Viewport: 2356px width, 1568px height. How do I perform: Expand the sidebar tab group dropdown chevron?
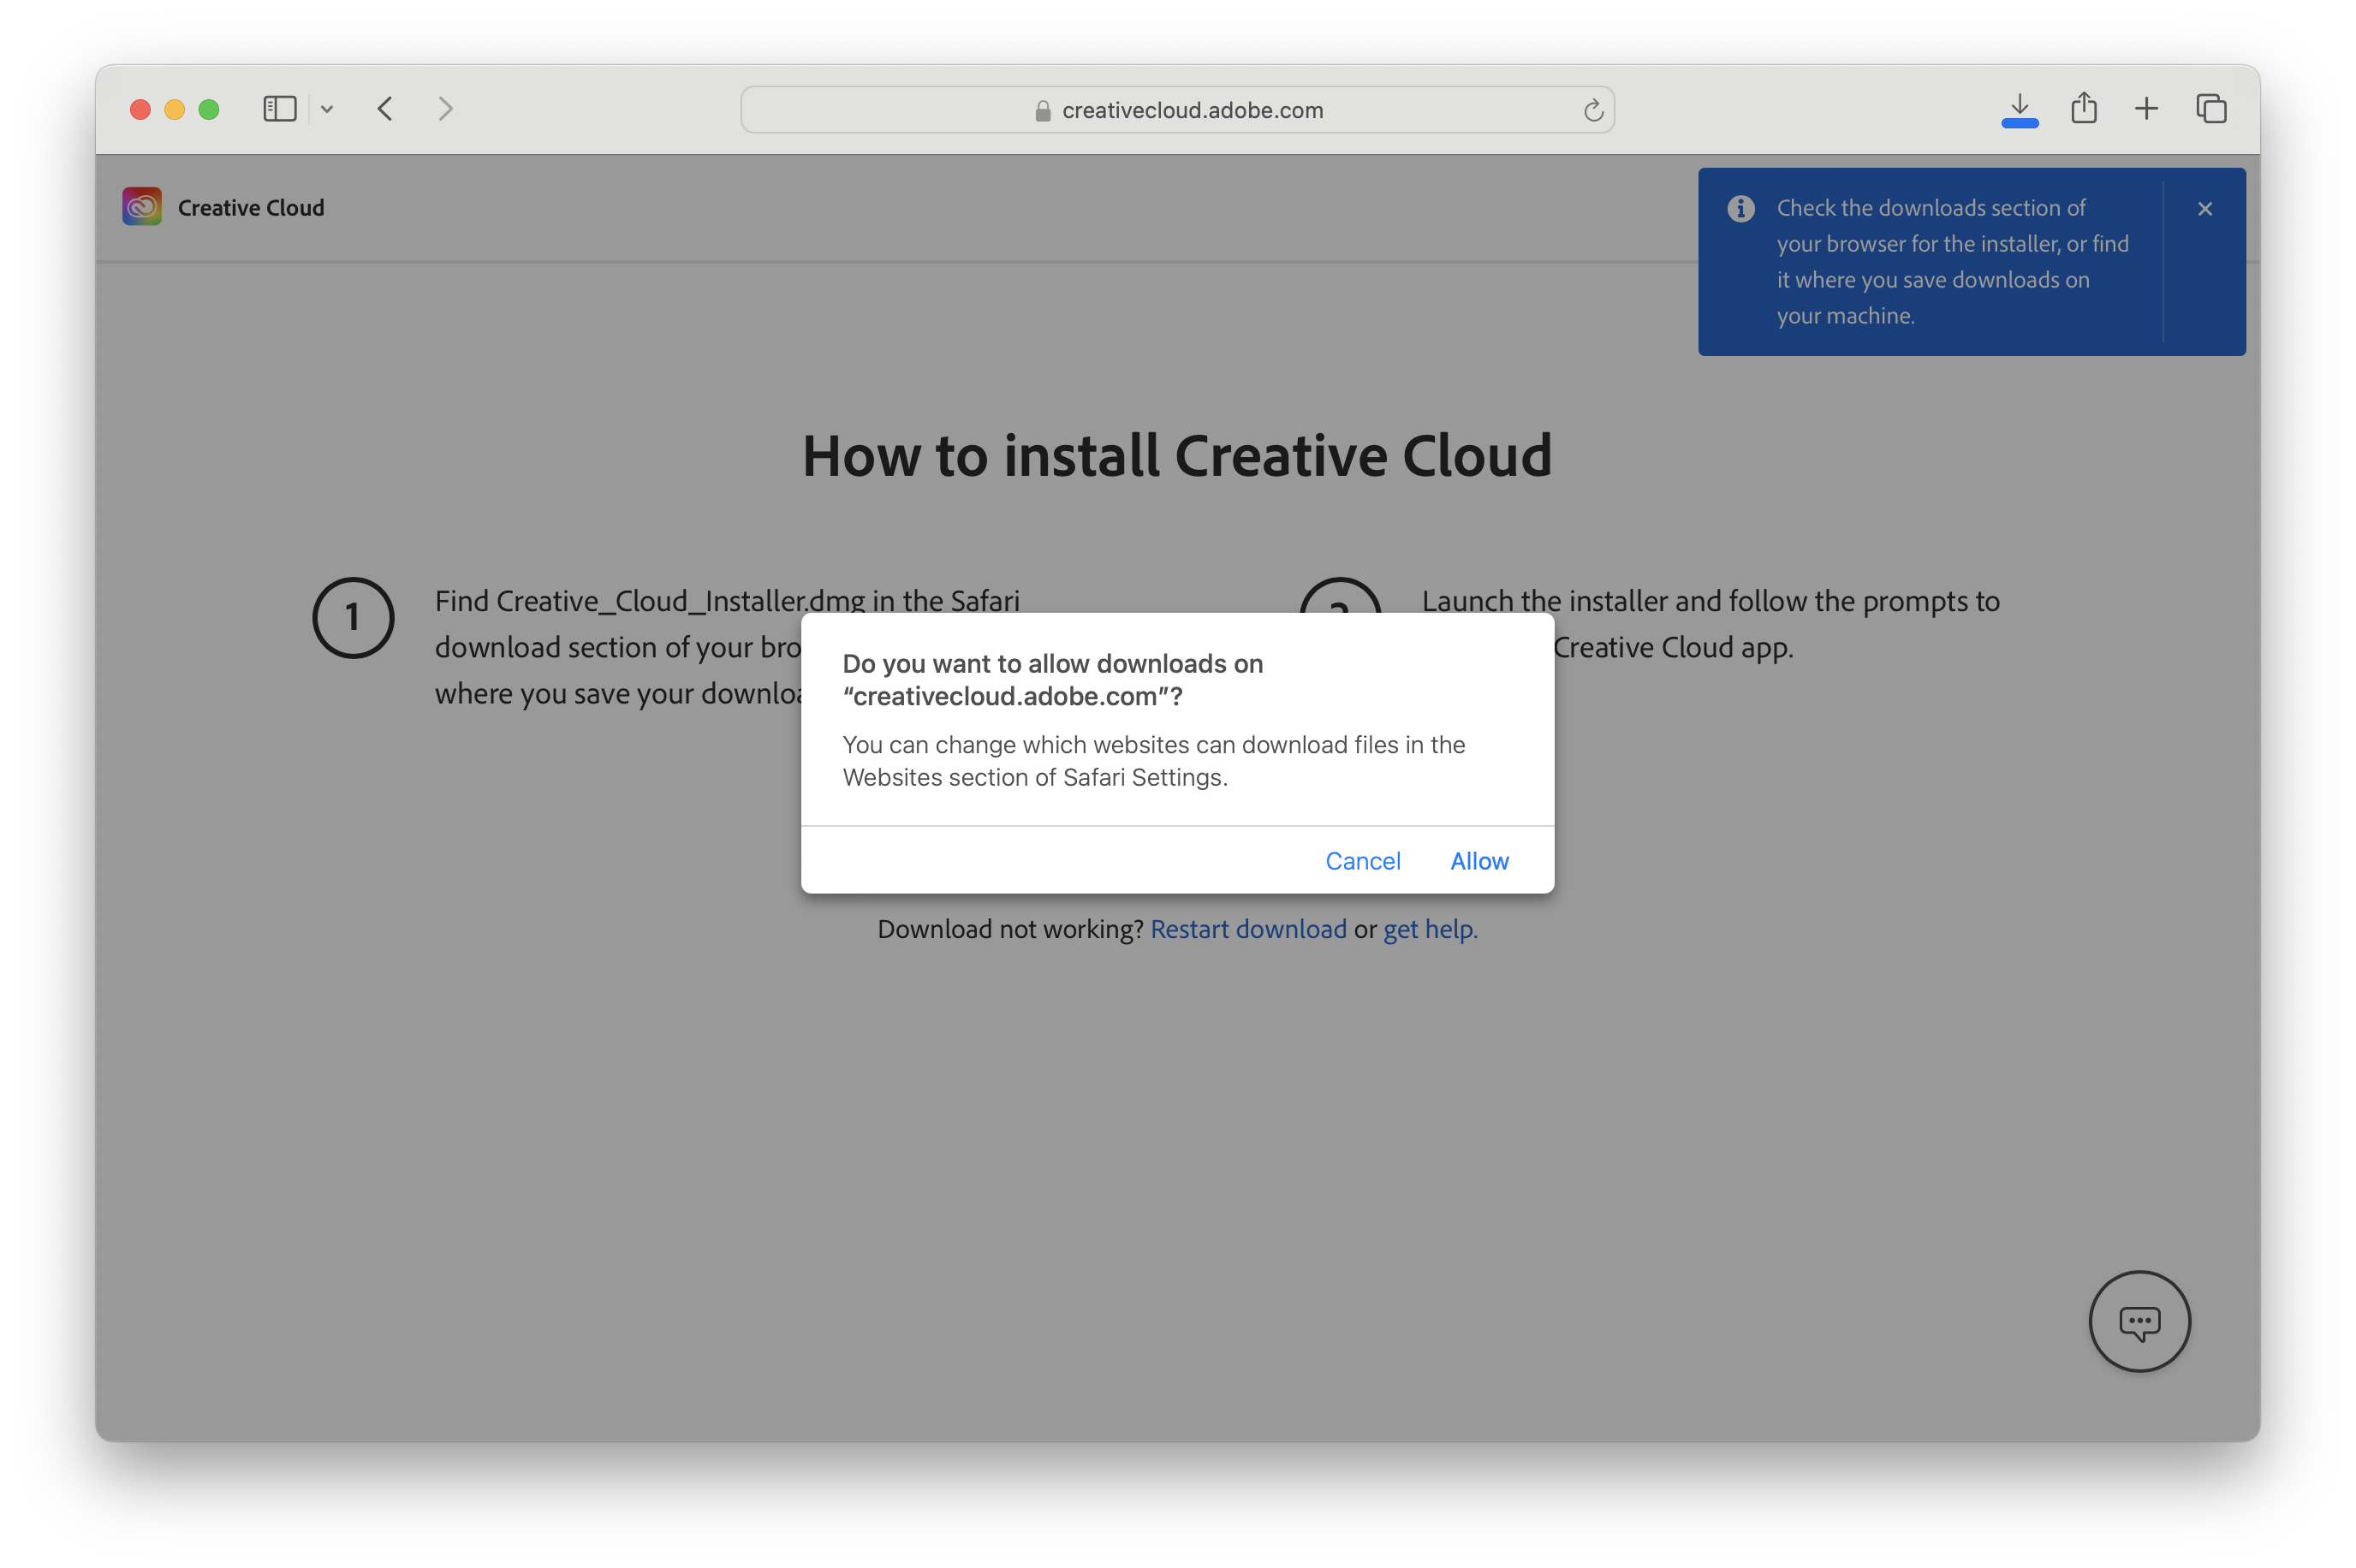327,109
